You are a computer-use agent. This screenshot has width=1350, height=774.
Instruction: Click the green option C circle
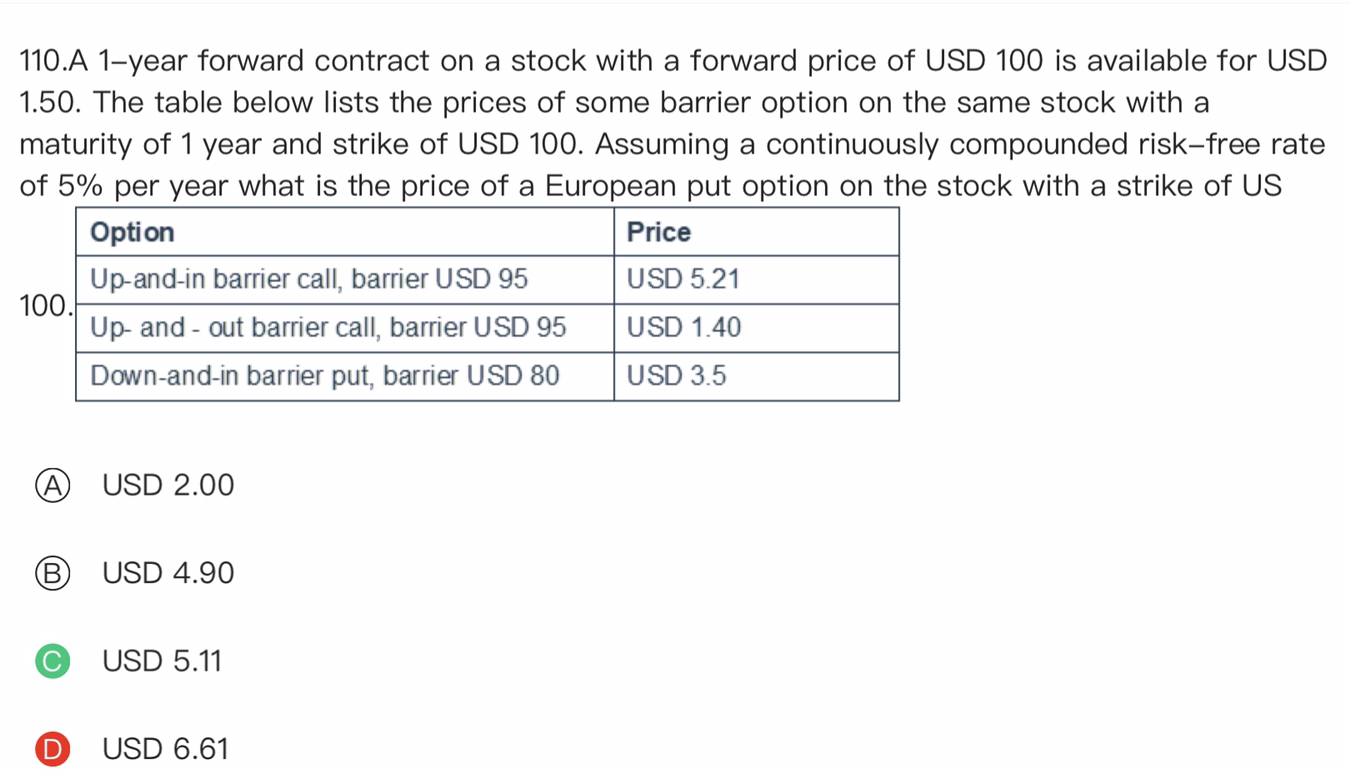point(51,662)
